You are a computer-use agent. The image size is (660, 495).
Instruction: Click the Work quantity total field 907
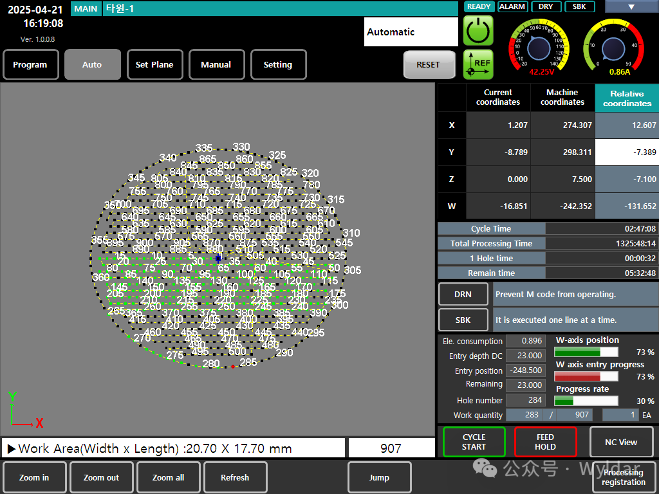point(575,415)
